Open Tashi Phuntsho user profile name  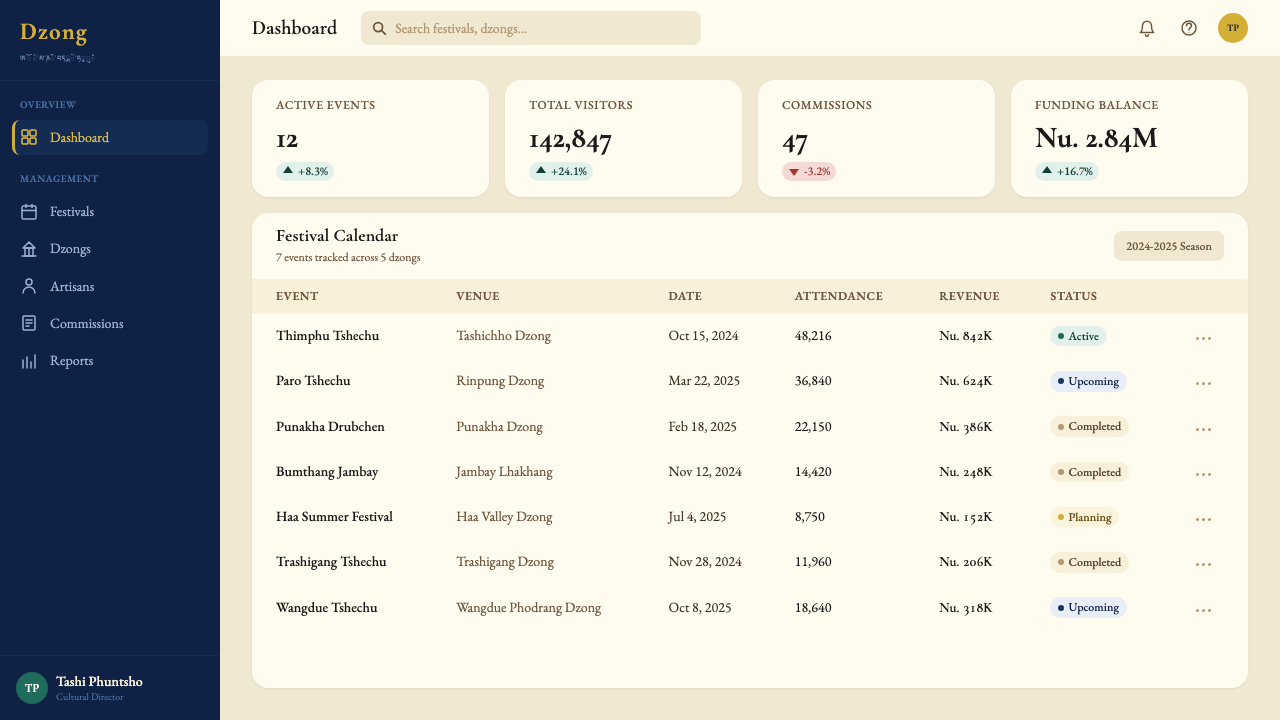coord(99,681)
